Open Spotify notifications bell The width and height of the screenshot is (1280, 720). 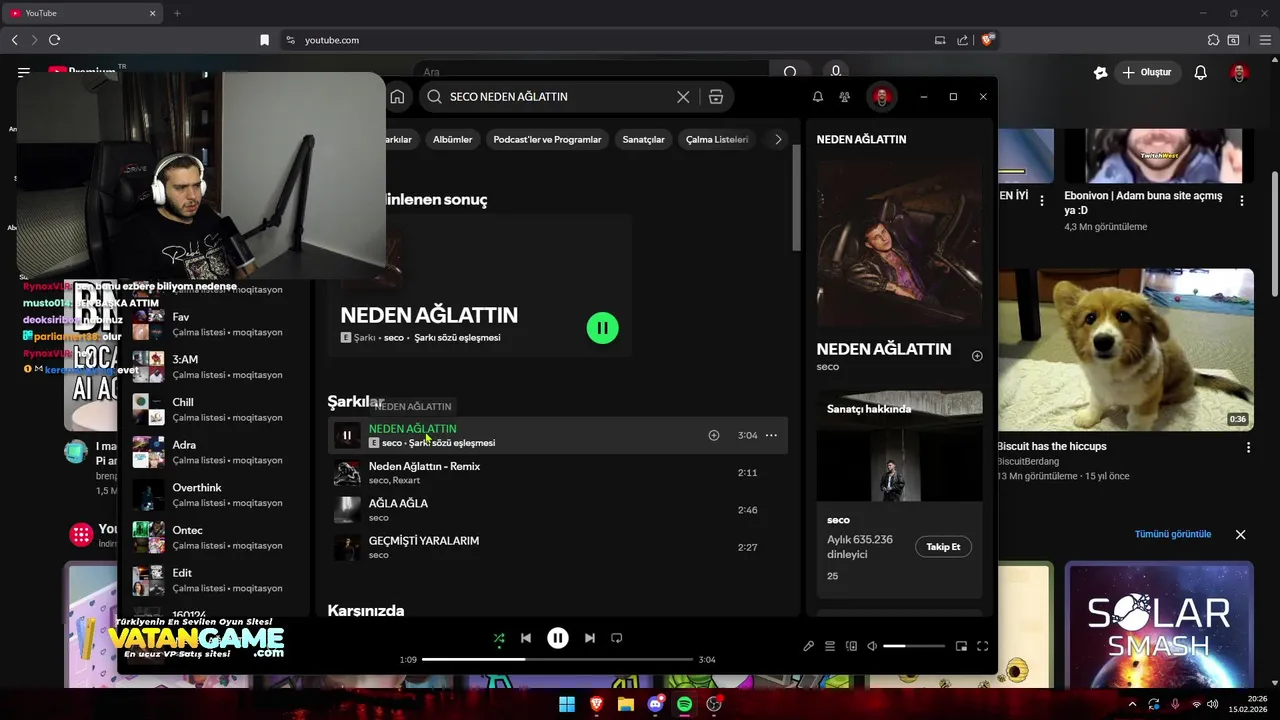(x=818, y=97)
